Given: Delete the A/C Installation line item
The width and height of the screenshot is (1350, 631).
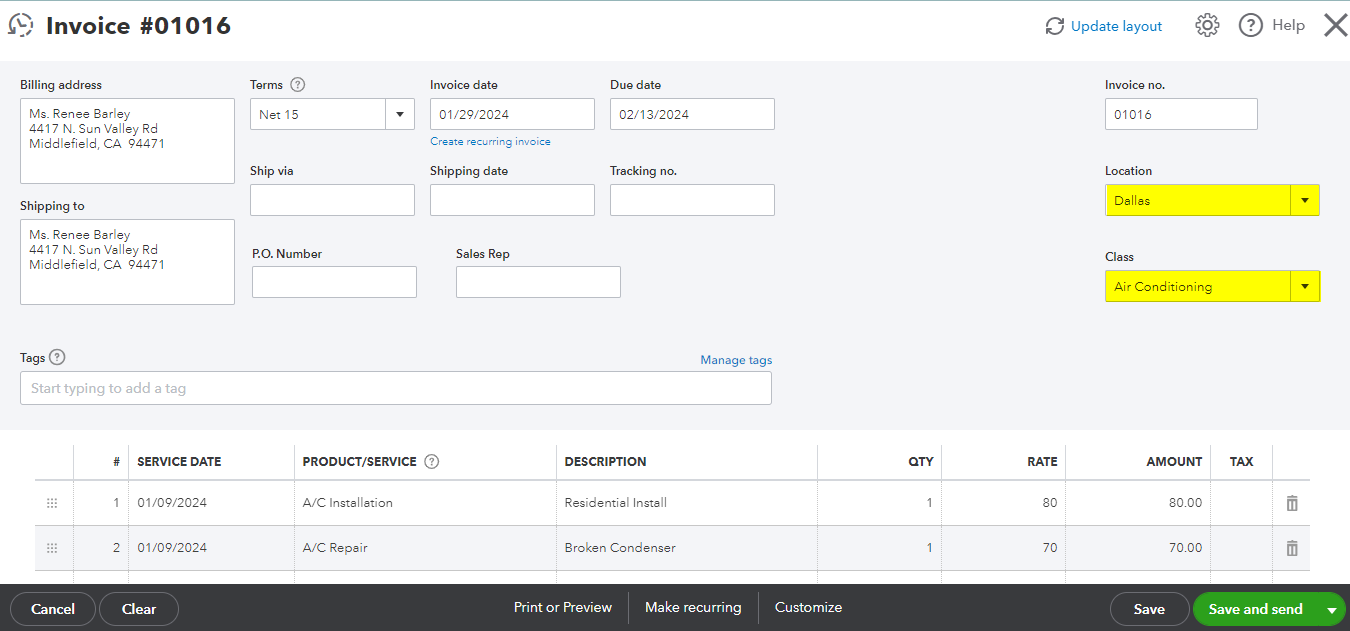Looking at the screenshot, I should [1291, 503].
